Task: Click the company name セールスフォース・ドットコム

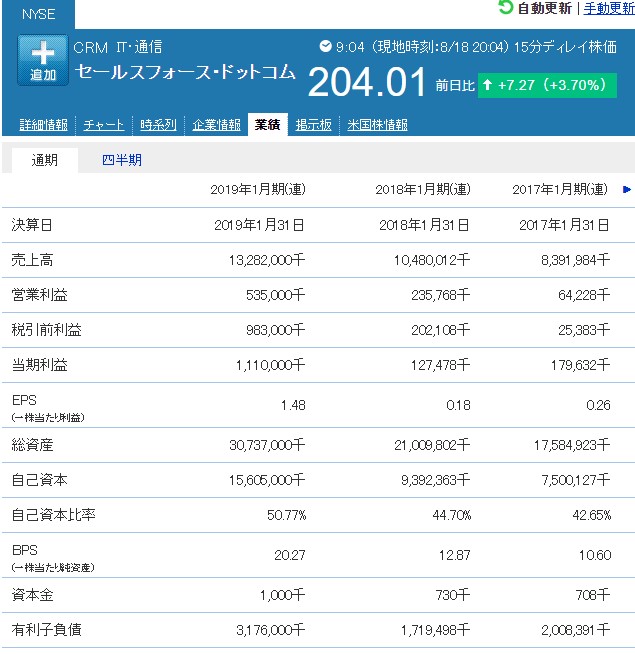Action: pos(185,72)
